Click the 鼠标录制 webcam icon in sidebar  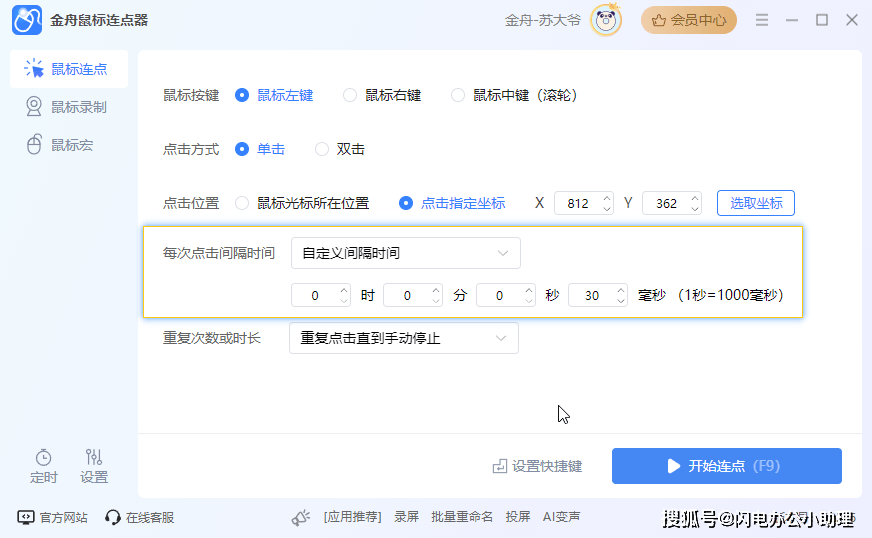click(34, 107)
